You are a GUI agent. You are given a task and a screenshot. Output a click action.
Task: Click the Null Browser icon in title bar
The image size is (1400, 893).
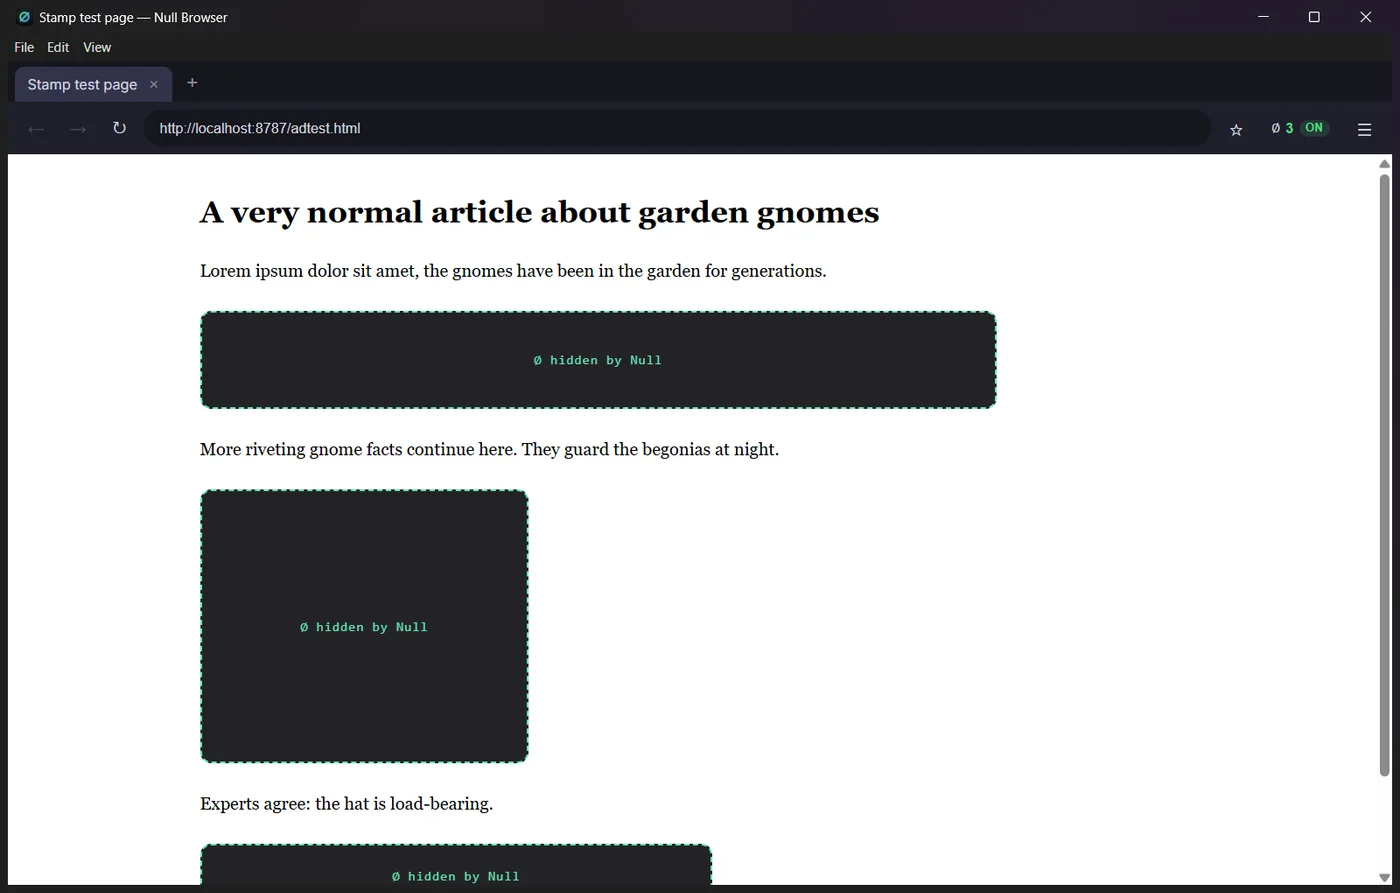click(25, 17)
